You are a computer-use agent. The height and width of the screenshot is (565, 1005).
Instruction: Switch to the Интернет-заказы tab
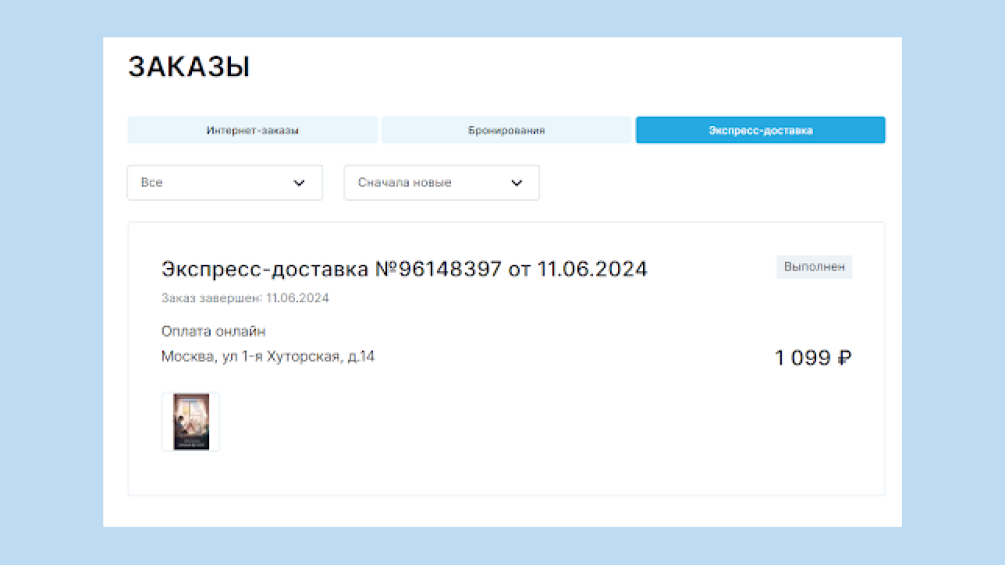[x=252, y=130]
